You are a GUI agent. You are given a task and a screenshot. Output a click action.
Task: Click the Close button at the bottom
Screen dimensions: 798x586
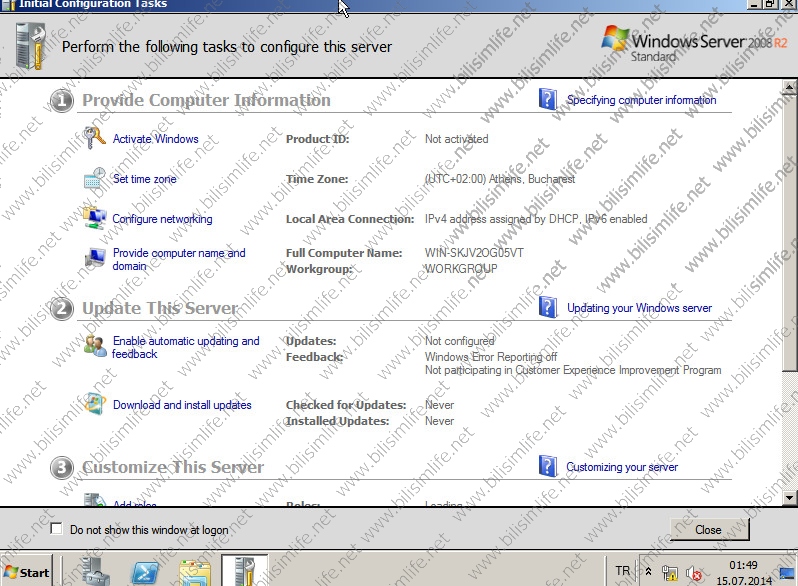click(709, 529)
